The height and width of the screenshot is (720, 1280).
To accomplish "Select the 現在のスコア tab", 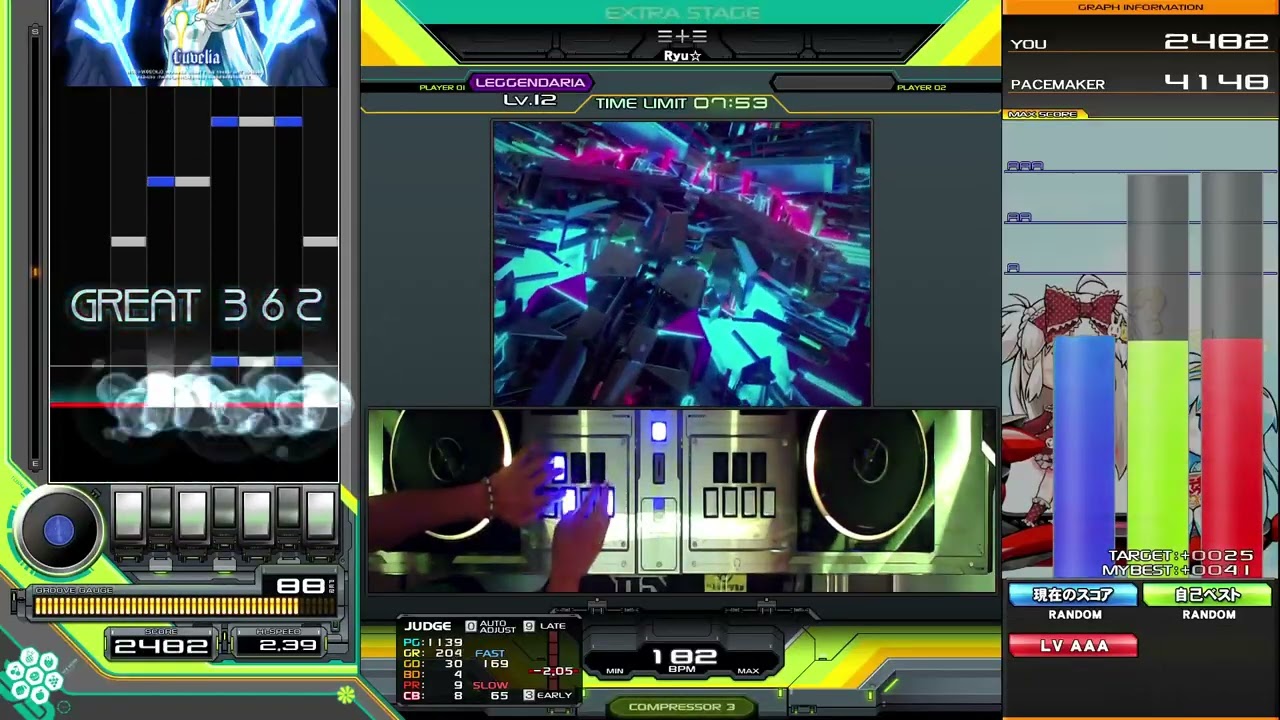I will click(x=1073, y=595).
